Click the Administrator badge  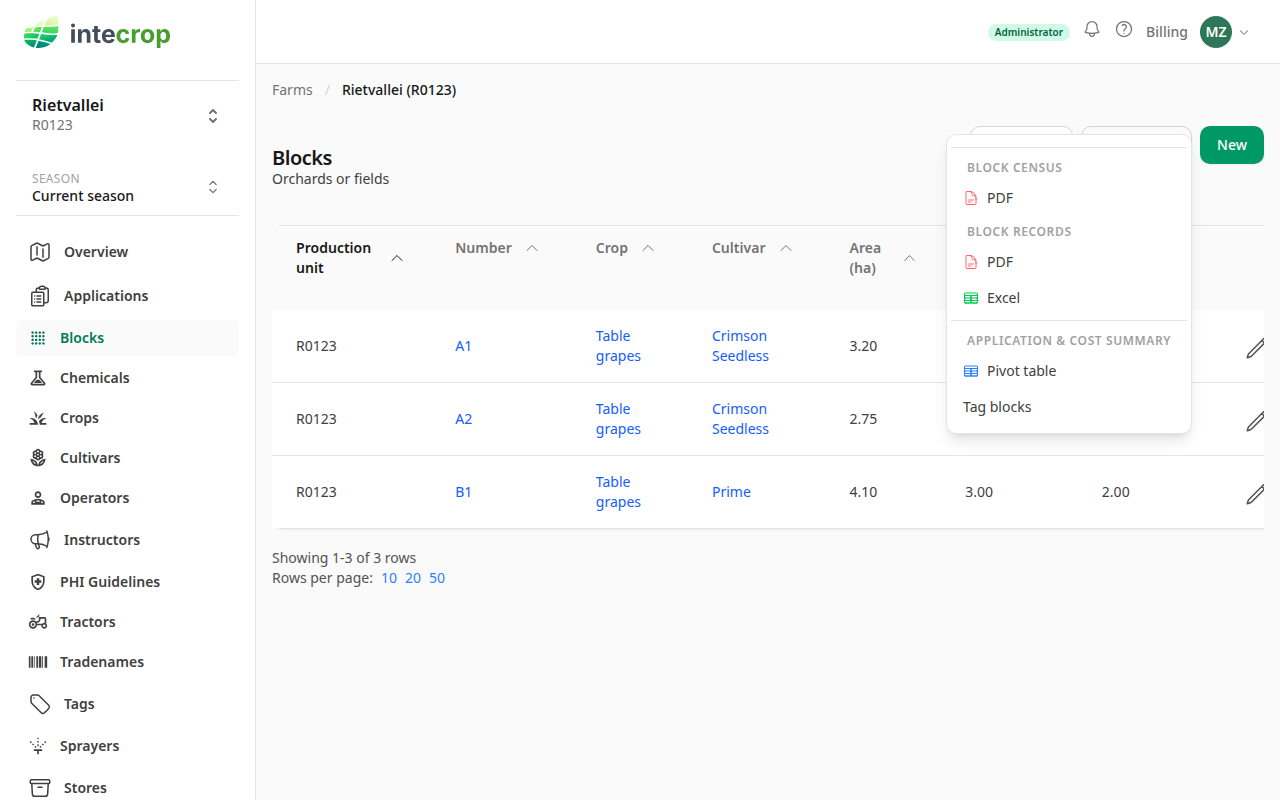(1029, 32)
